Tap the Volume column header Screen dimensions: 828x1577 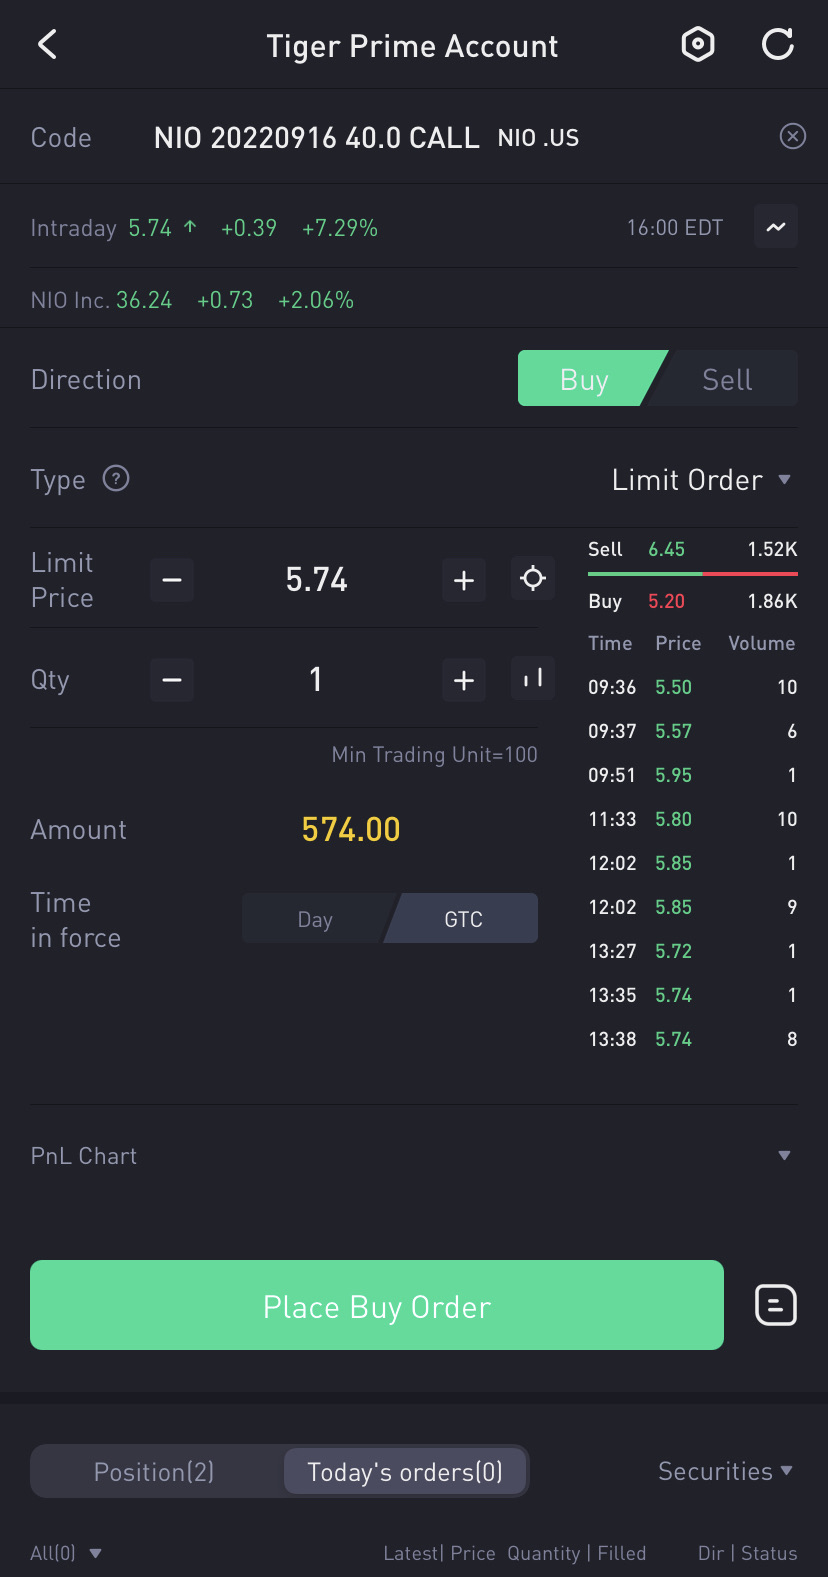762,643
